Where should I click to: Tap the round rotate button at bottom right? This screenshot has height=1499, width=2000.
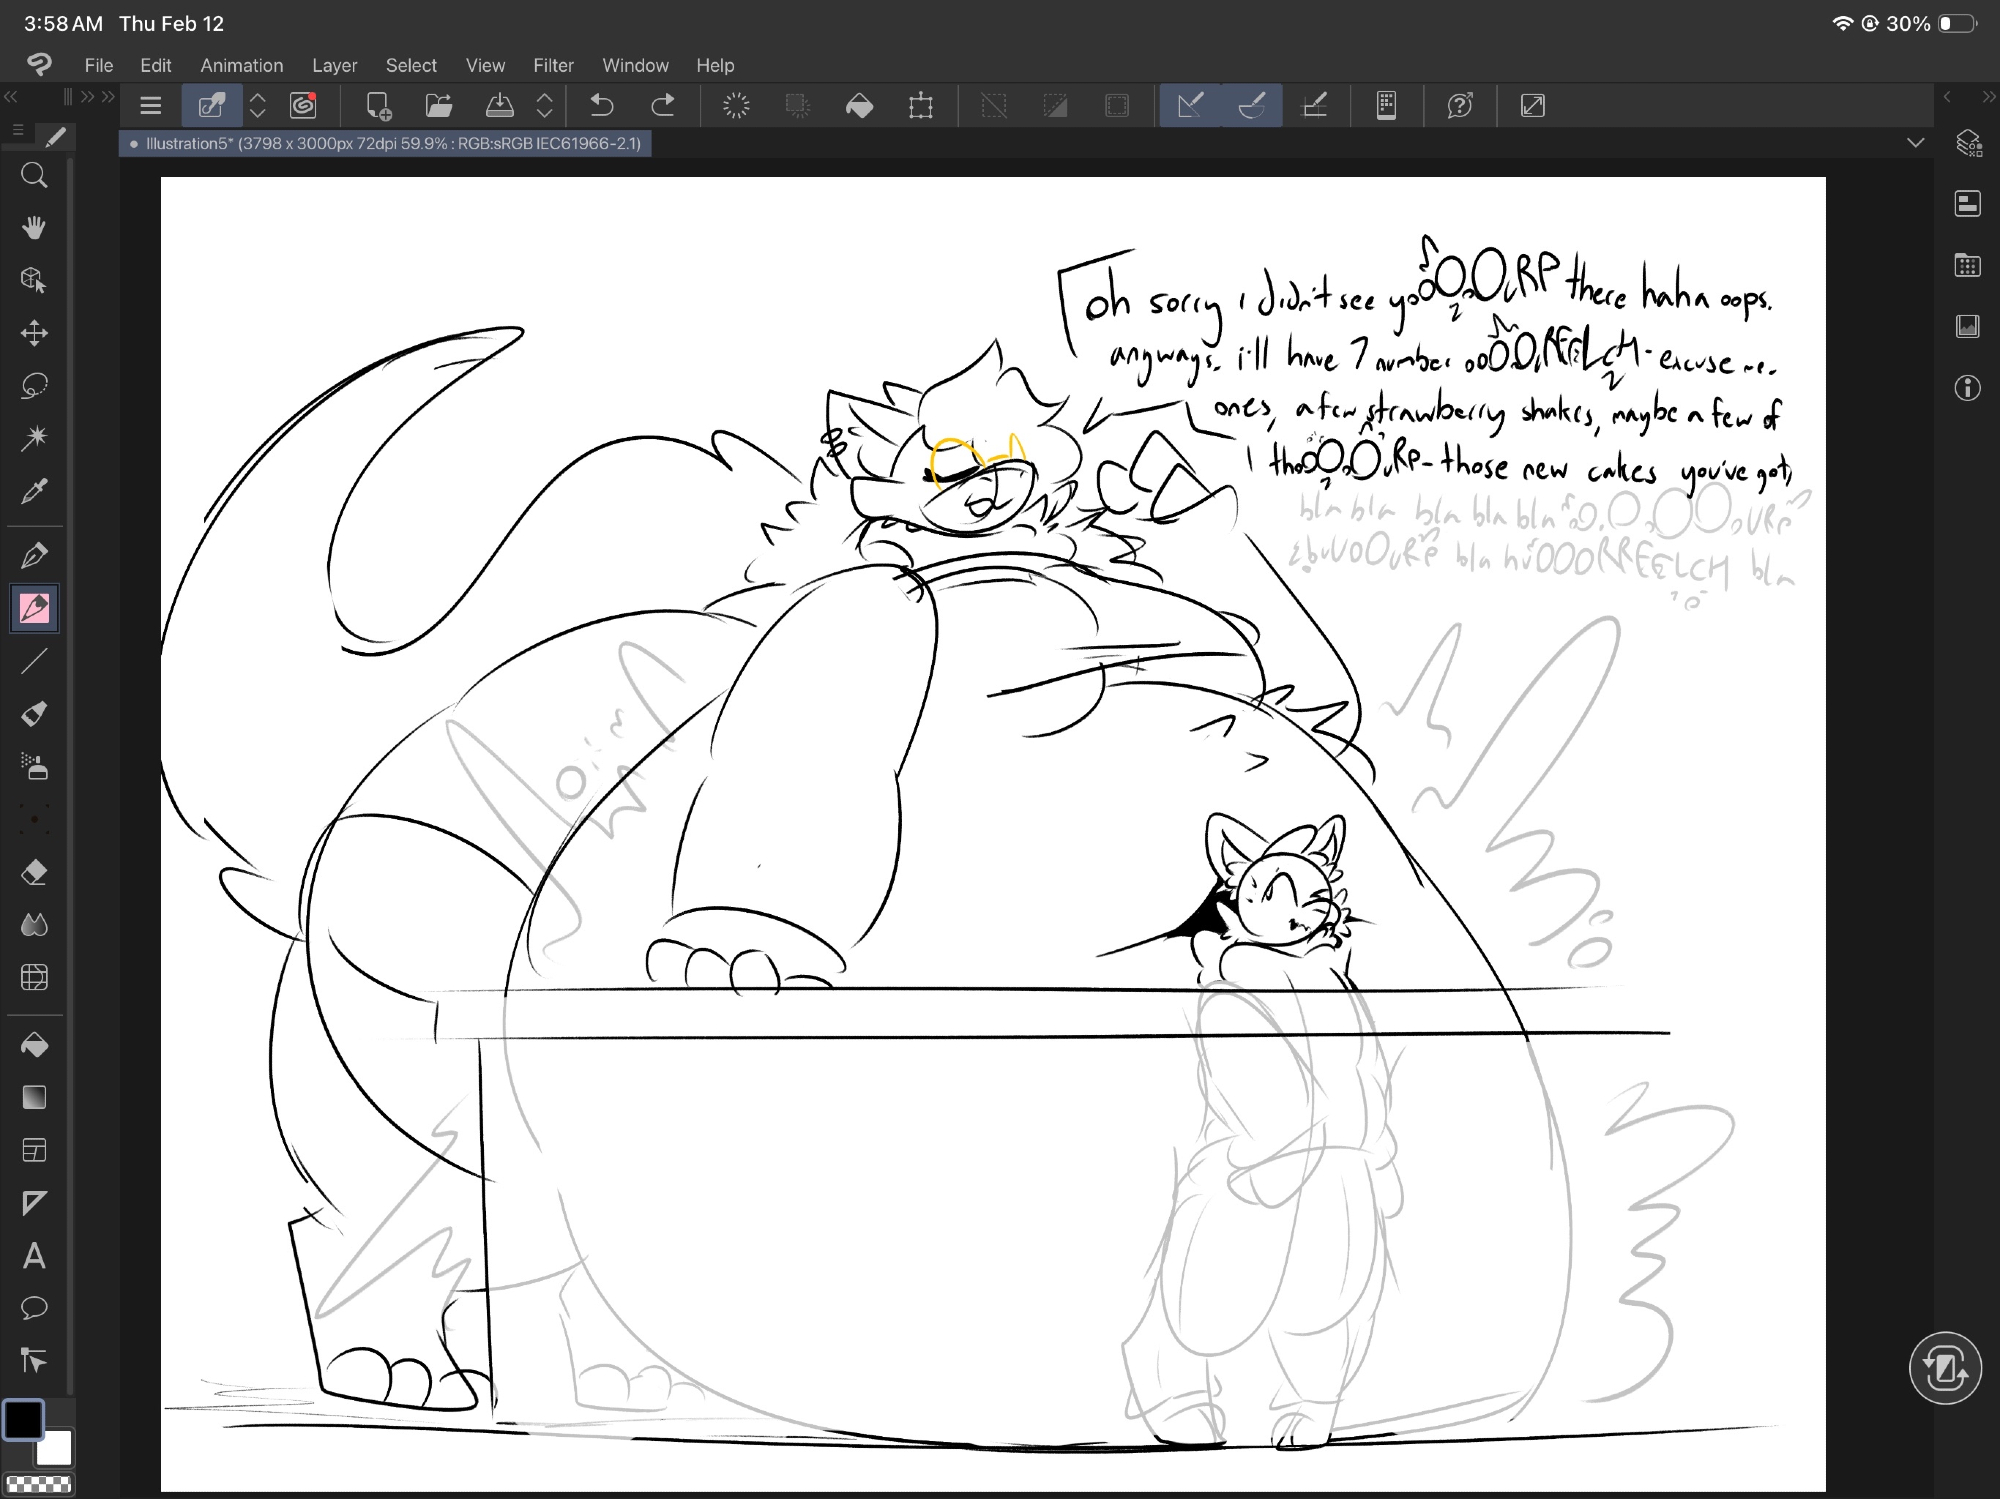1944,1367
